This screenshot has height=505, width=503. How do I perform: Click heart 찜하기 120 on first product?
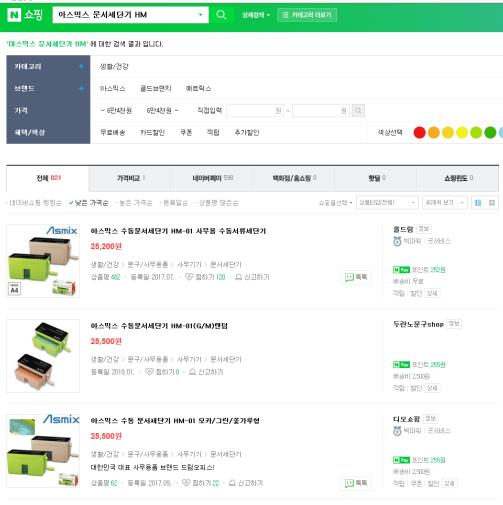pos(205,277)
